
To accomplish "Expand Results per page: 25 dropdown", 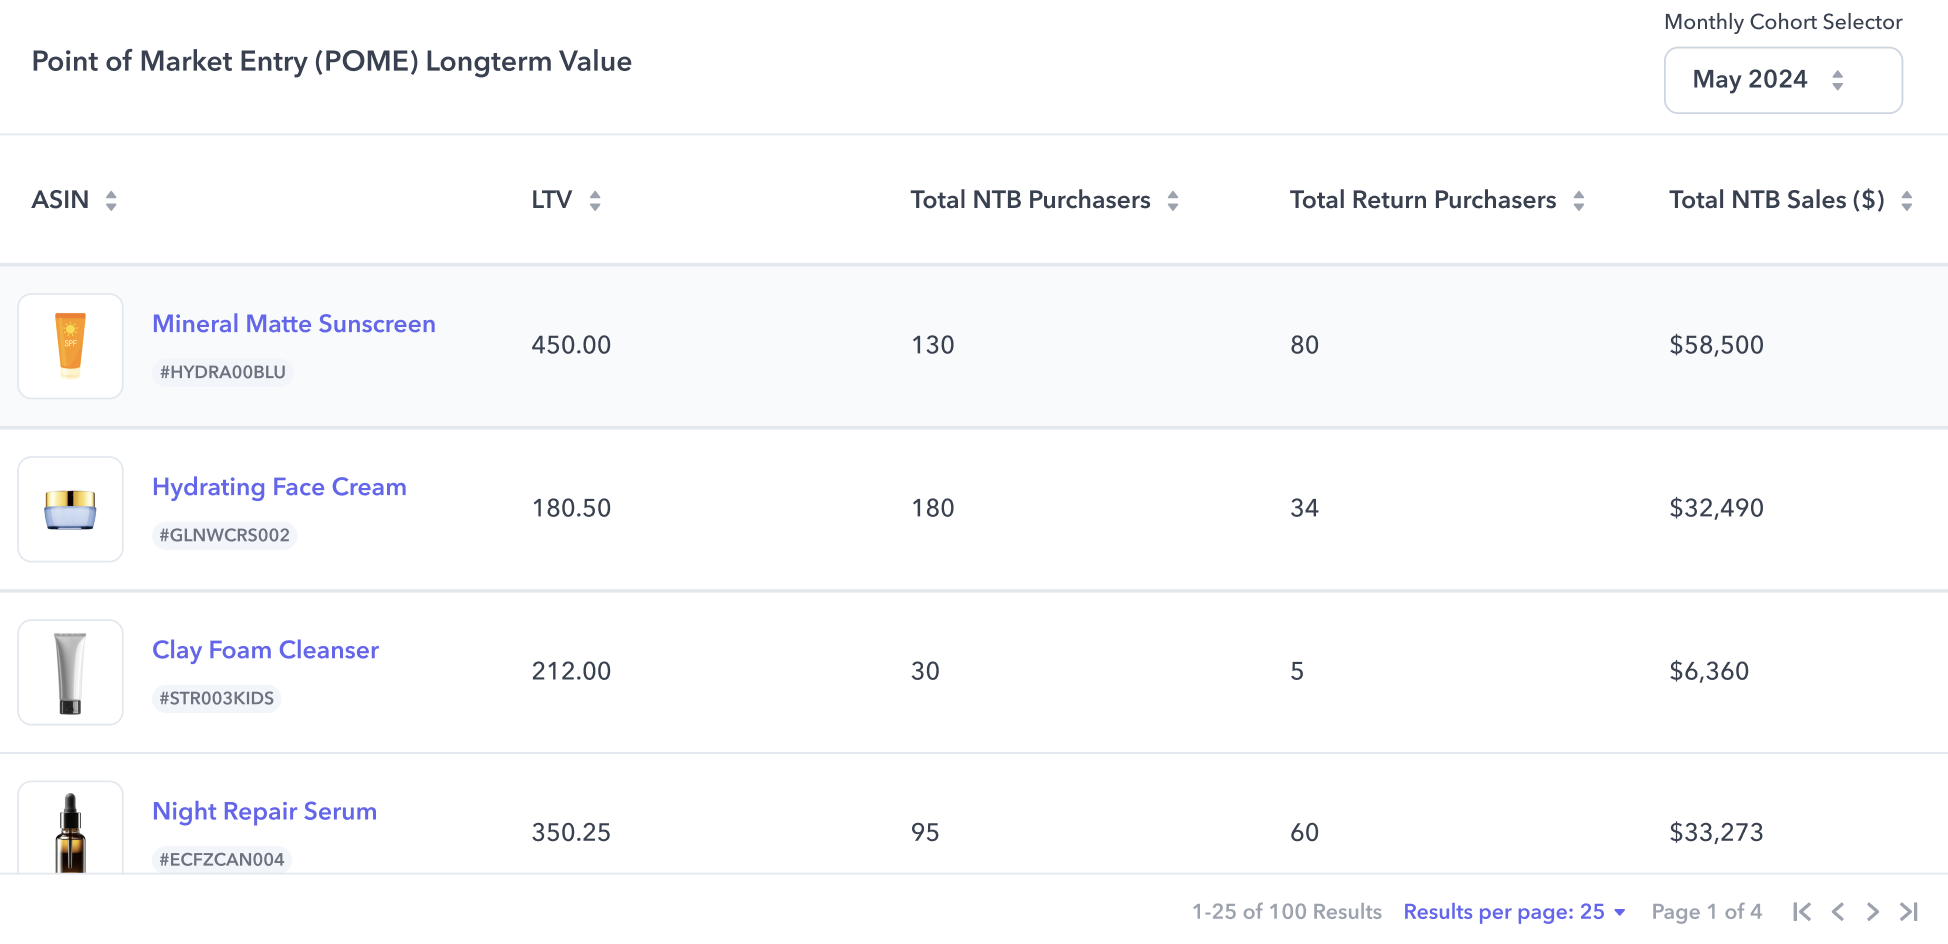I will tap(1514, 912).
